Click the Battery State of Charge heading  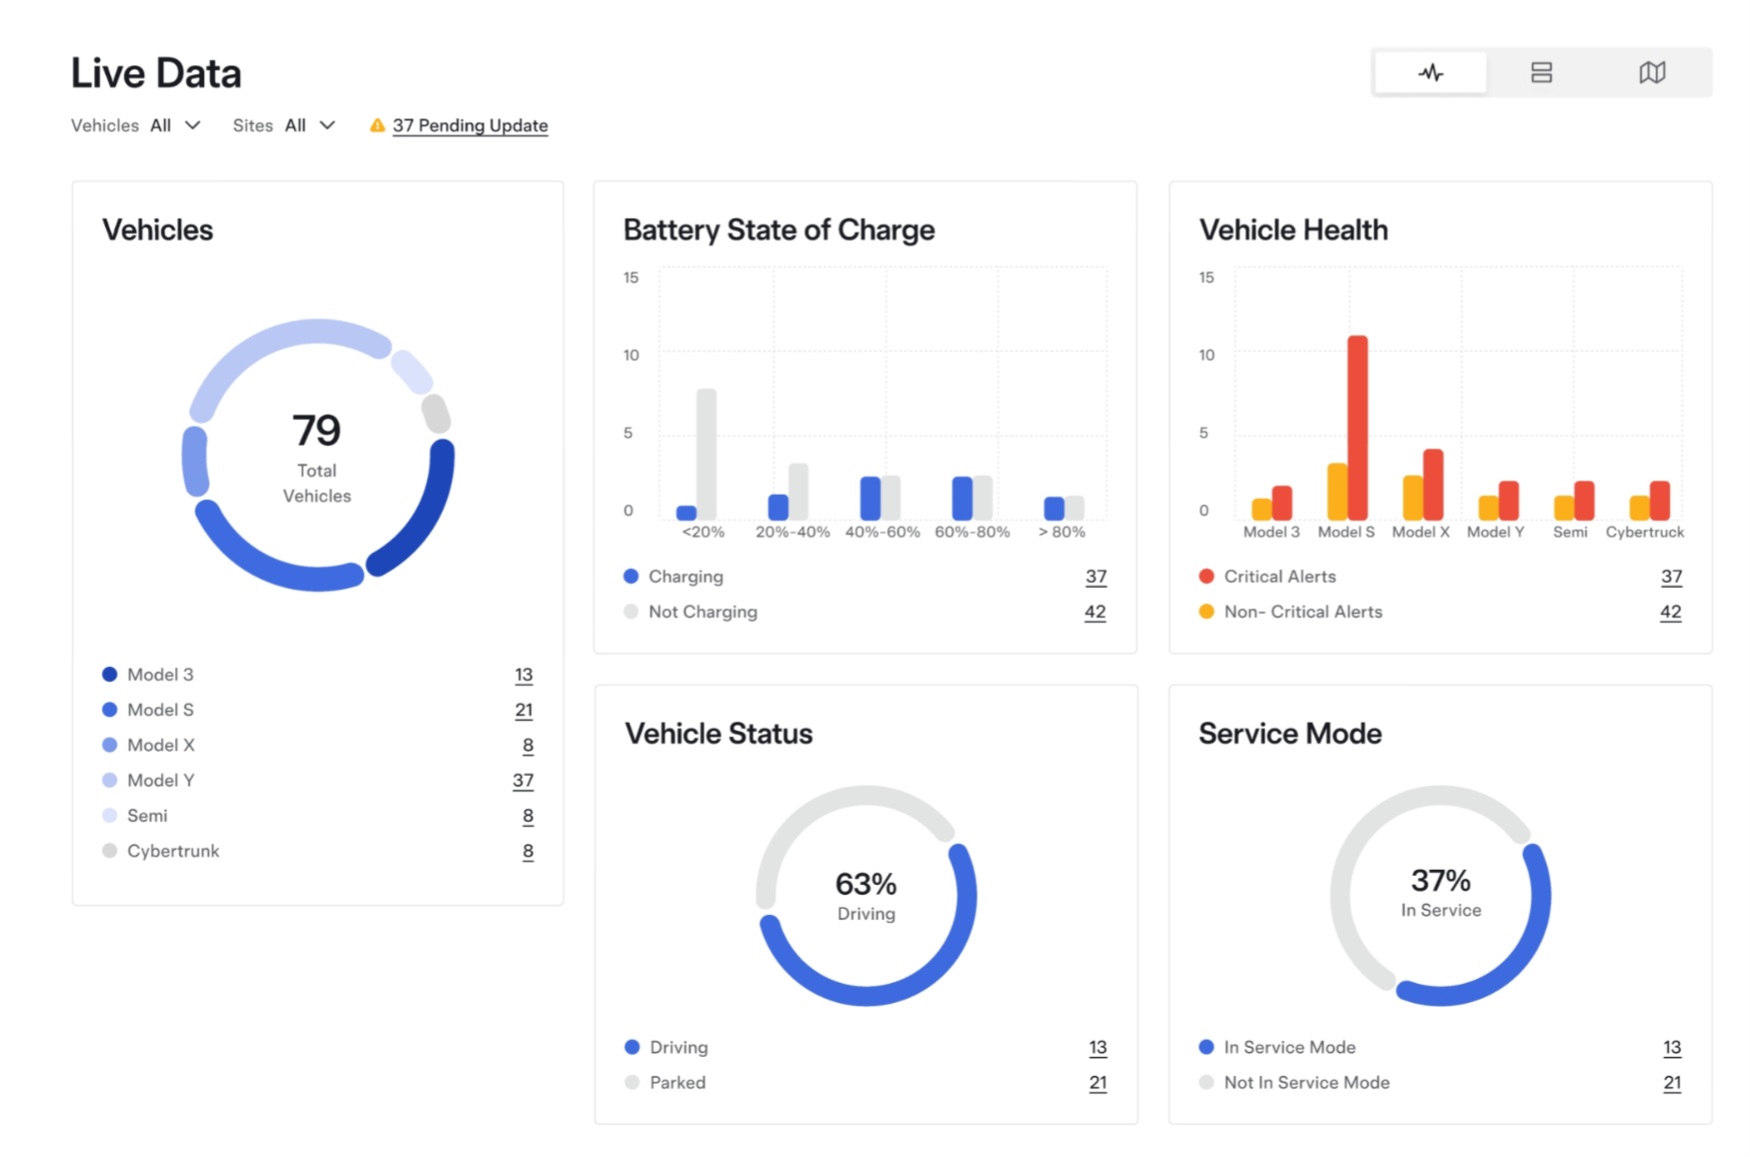pyautogui.click(x=779, y=230)
